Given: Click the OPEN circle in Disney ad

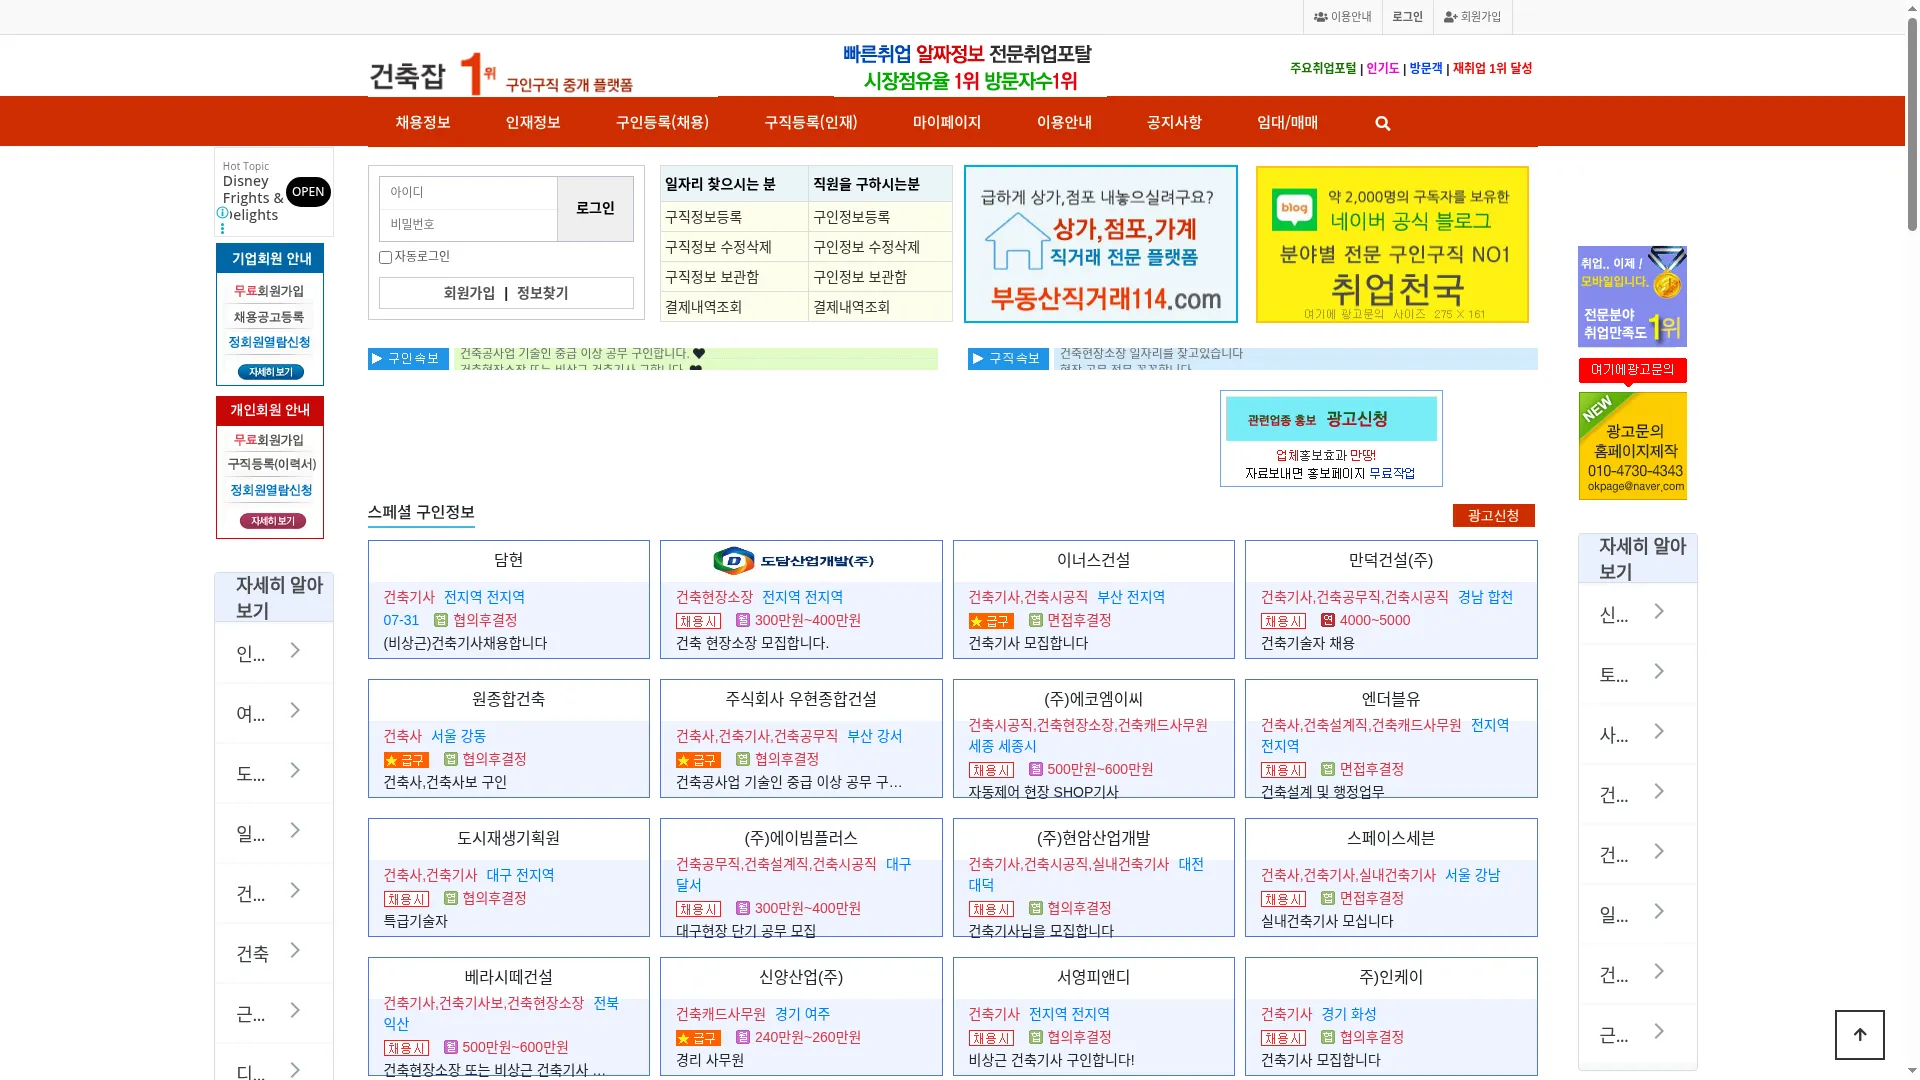Looking at the screenshot, I should pos(308,192).
